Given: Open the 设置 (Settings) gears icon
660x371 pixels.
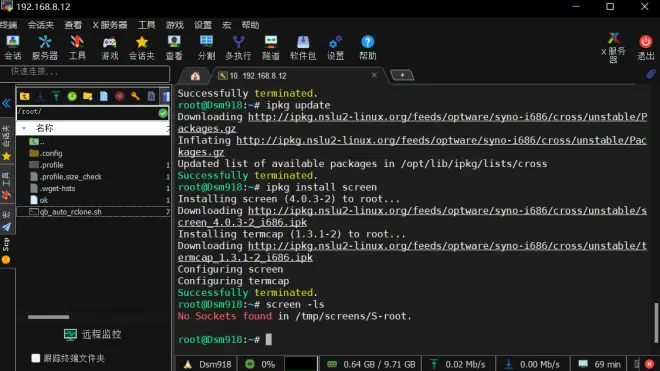Looking at the screenshot, I should [335, 47].
